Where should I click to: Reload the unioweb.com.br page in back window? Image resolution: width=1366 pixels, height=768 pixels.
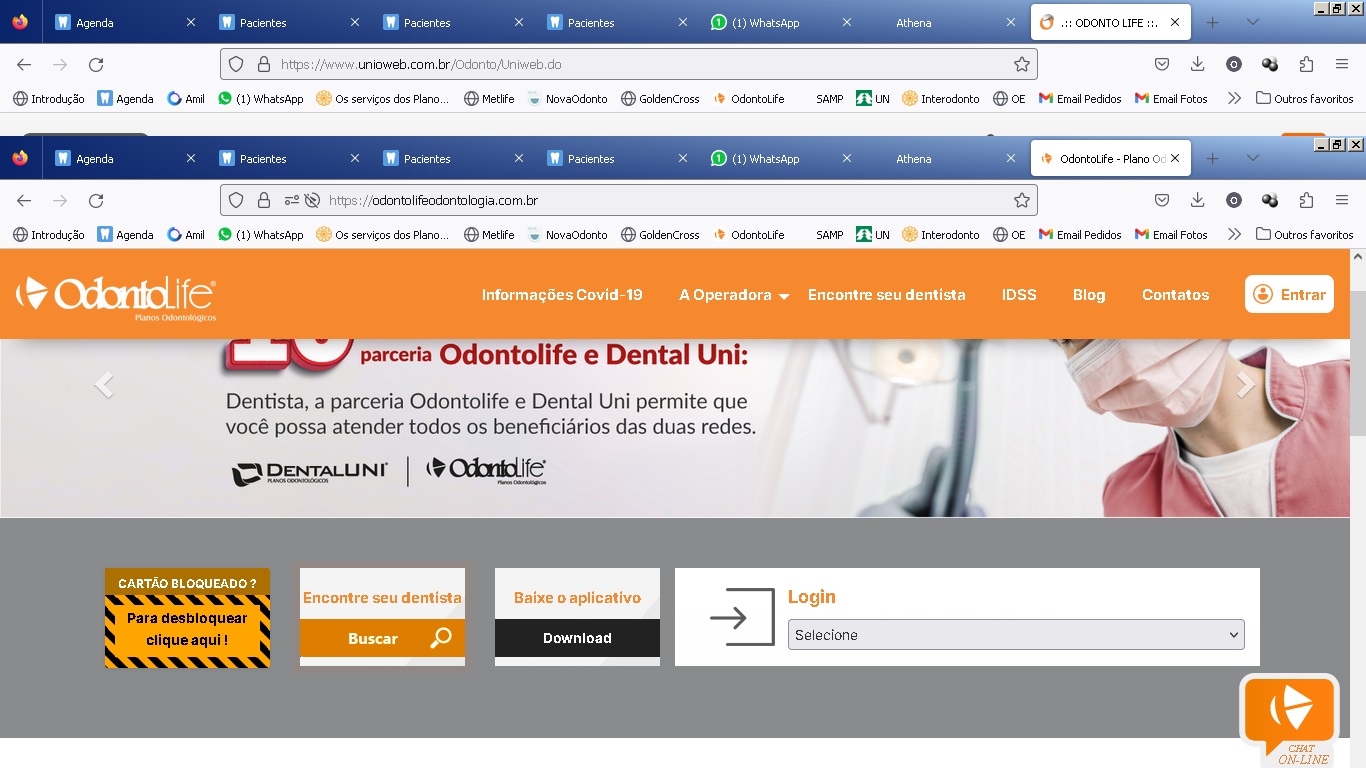pyautogui.click(x=96, y=64)
